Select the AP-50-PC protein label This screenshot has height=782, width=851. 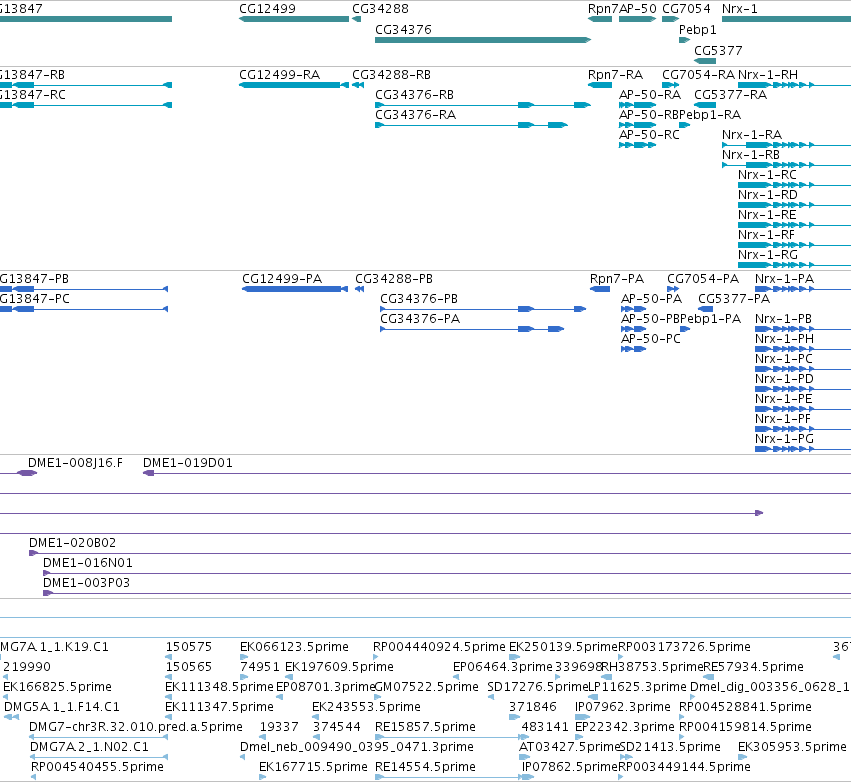[651, 339]
